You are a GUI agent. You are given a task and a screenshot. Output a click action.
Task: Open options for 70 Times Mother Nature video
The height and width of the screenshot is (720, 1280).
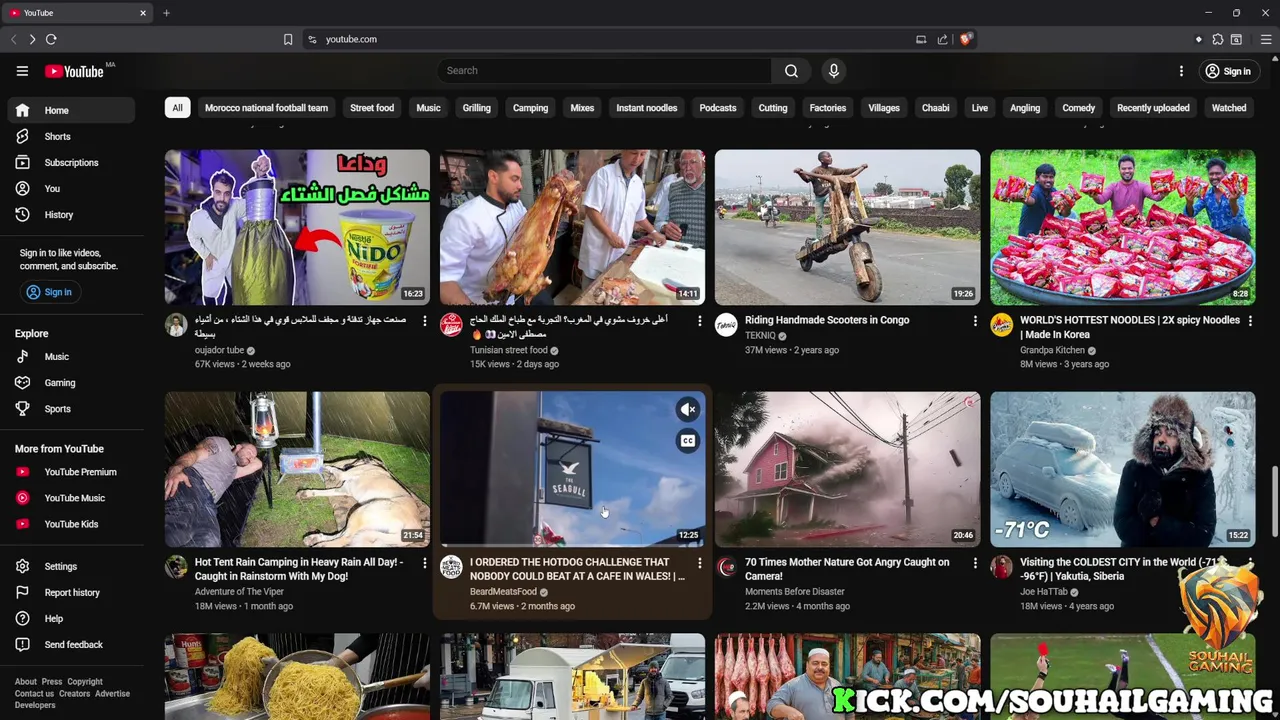click(x=975, y=563)
